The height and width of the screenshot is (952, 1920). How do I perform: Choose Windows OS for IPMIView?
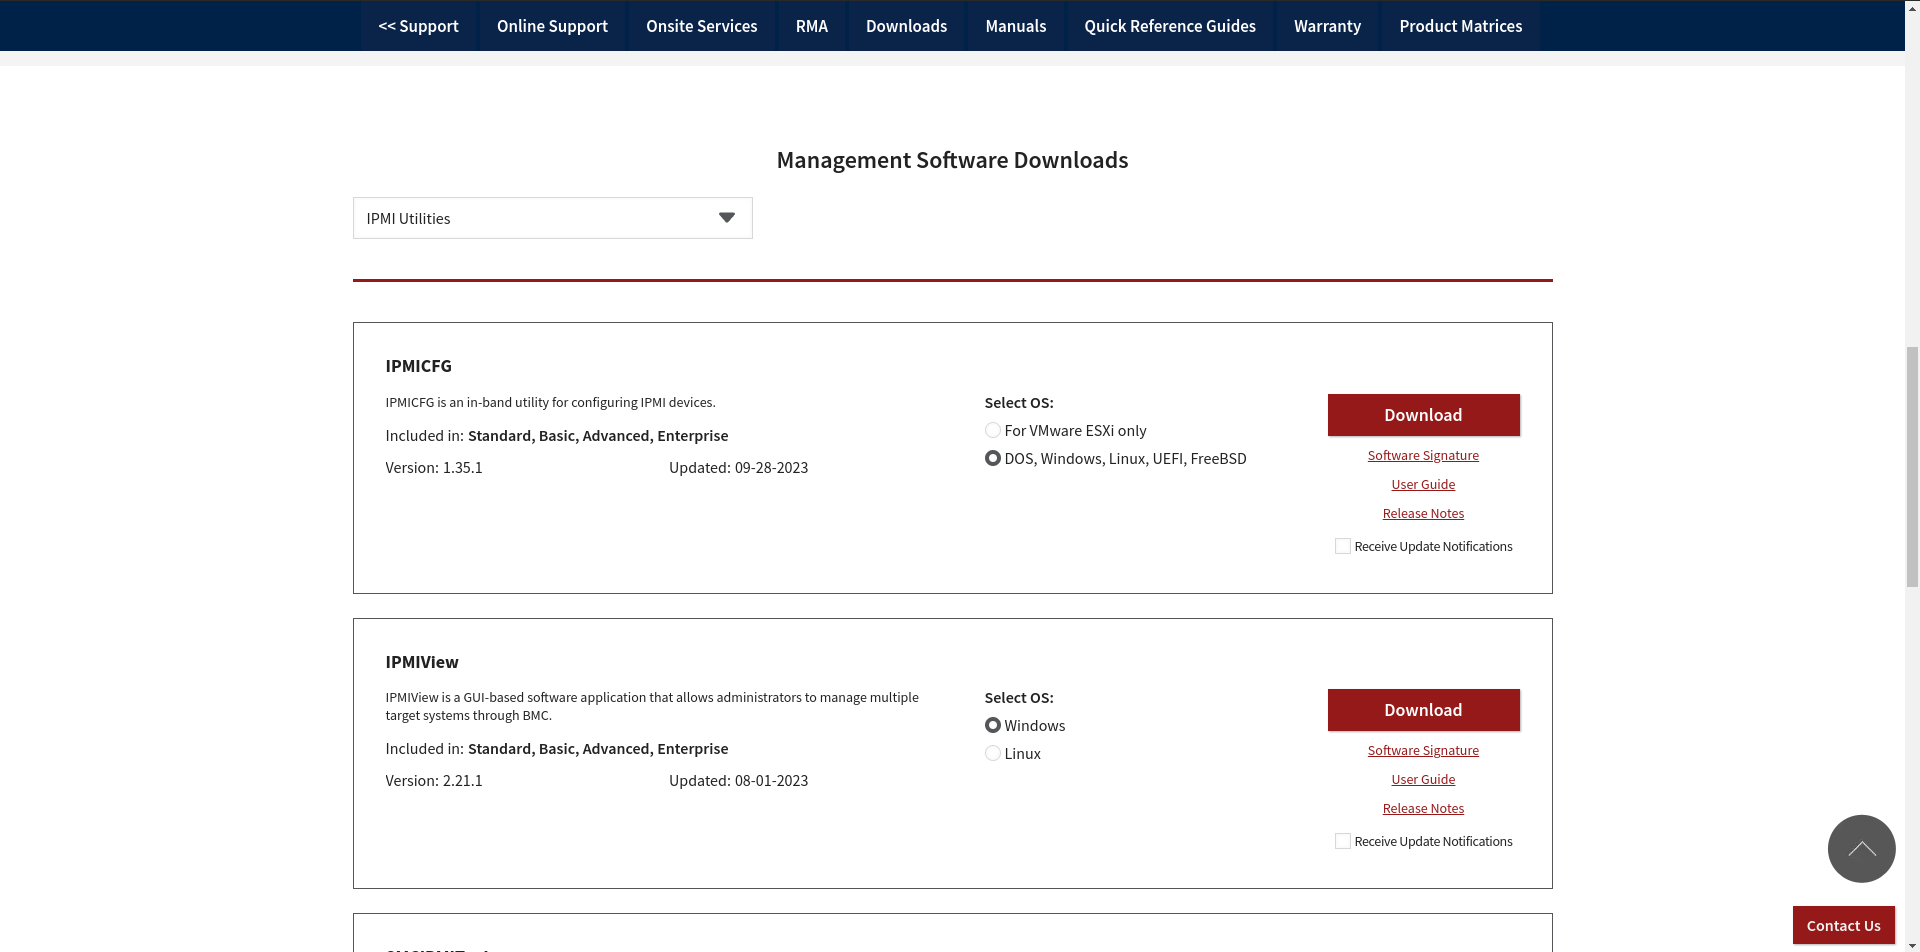[x=992, y=725]
